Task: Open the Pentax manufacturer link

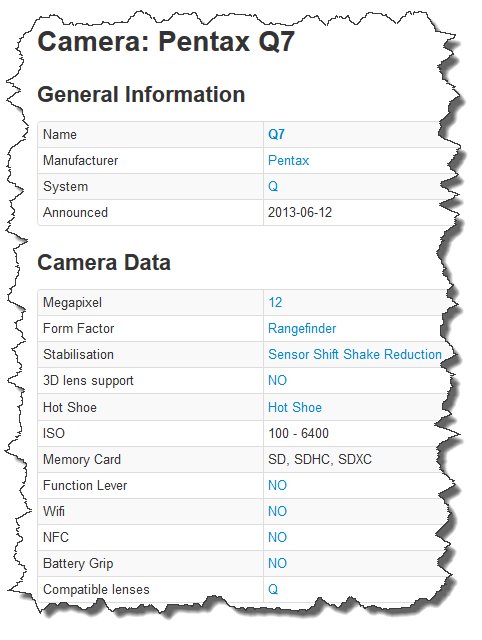Action: (x=288, y=160)
